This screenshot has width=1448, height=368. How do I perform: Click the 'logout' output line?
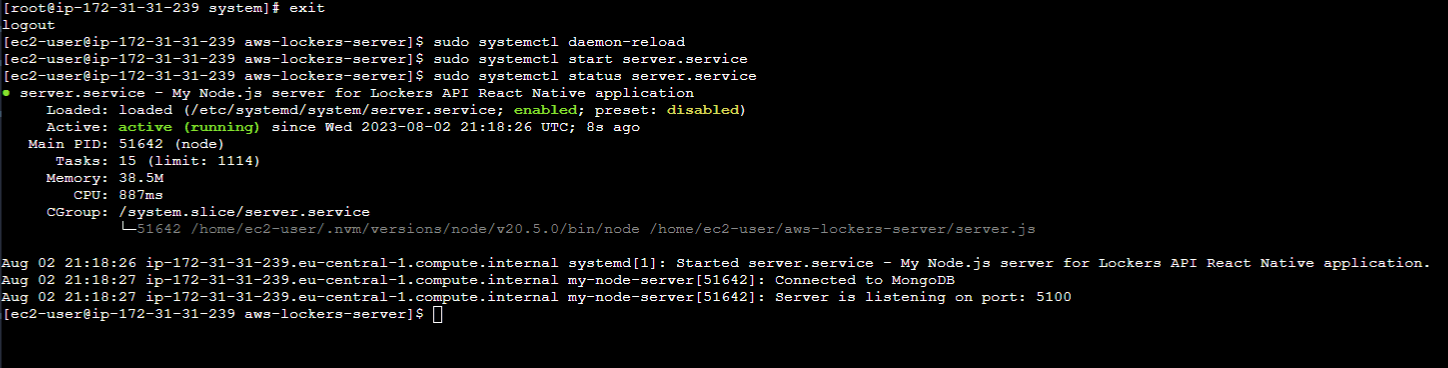(28, 25)
